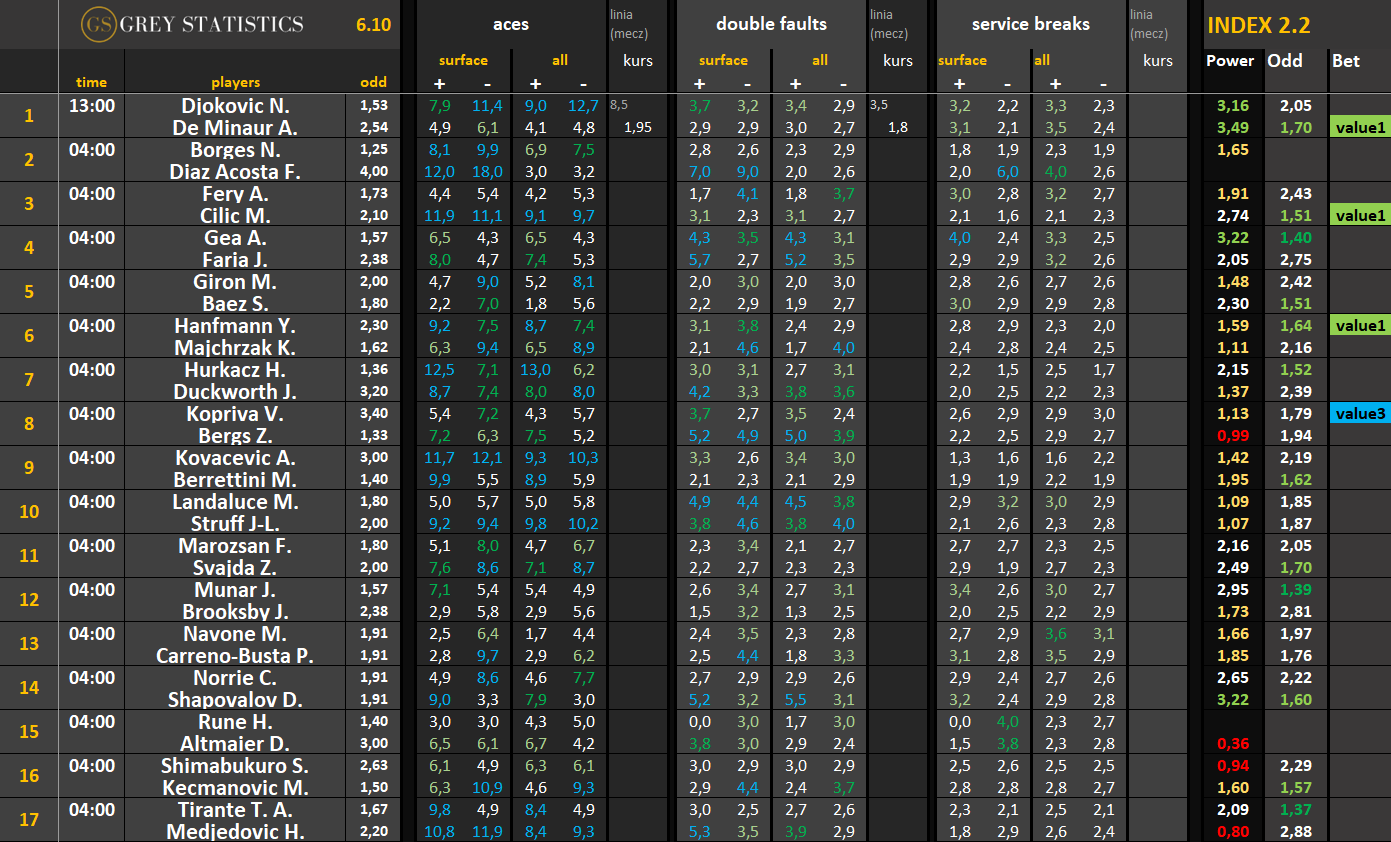Click the 'Power' column header
This screenshot has width=1391, height=842.
coord(1230,61)
